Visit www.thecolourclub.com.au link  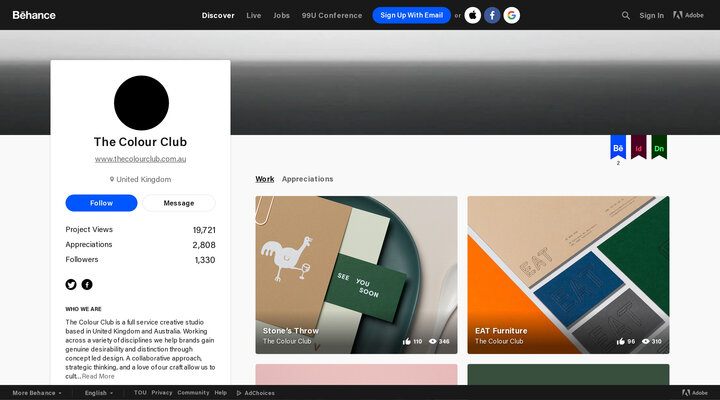pyautogui.click(x=141, y=159)
